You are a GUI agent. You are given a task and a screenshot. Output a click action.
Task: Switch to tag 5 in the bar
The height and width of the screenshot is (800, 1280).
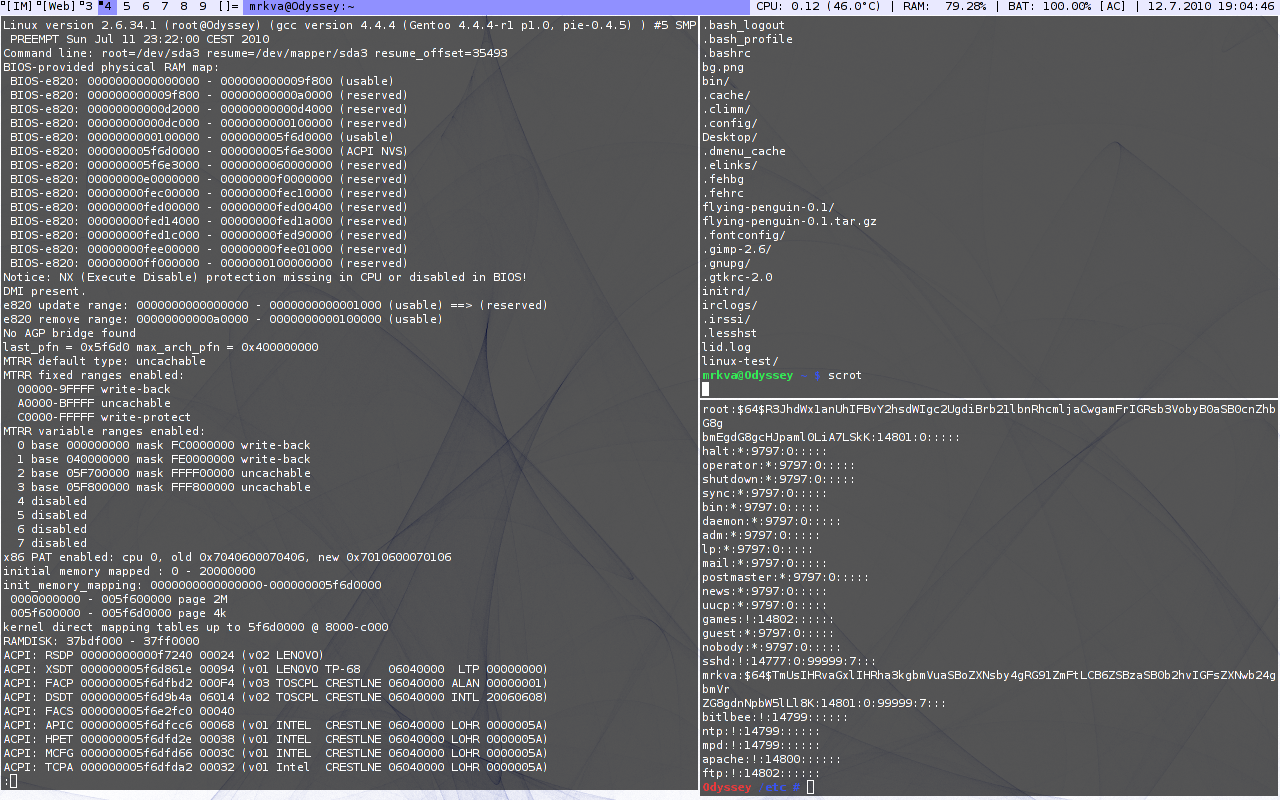(x=126, y=7)
